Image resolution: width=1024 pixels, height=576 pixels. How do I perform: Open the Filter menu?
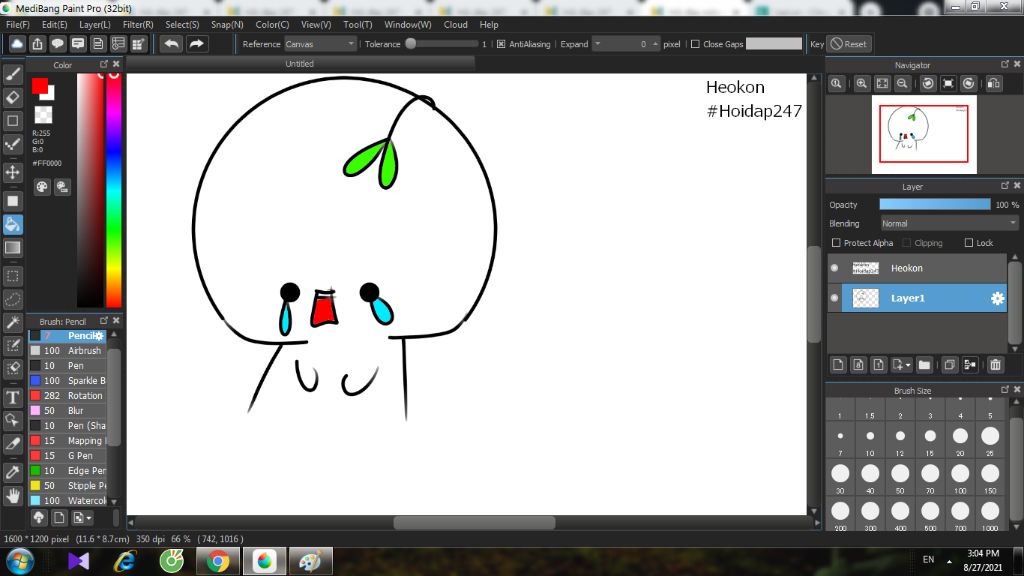[138, 25]
